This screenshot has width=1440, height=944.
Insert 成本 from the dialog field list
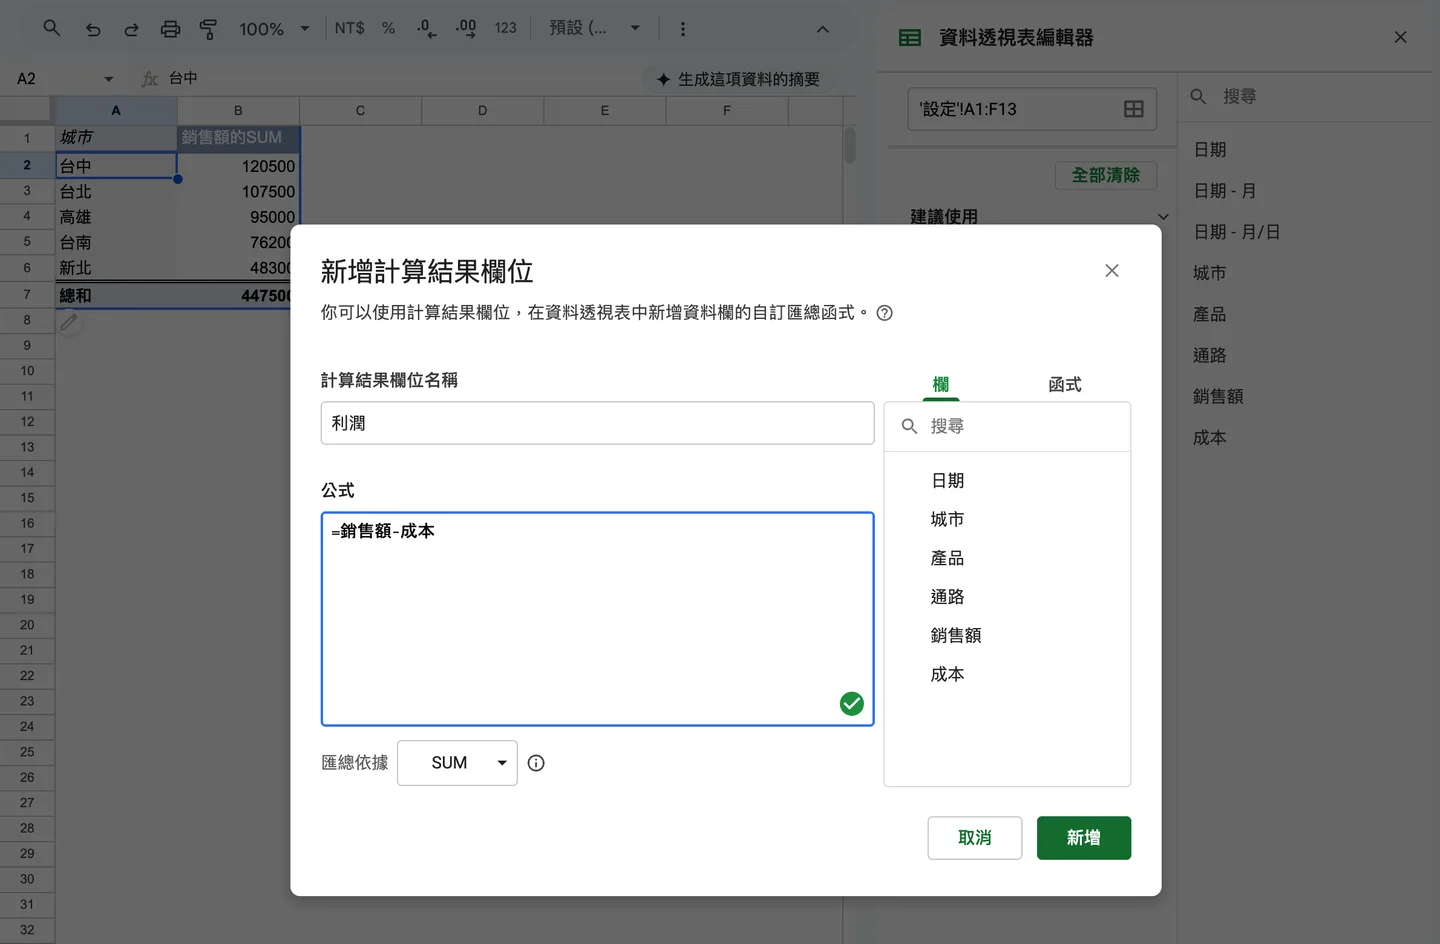click(x=947, y=675)
